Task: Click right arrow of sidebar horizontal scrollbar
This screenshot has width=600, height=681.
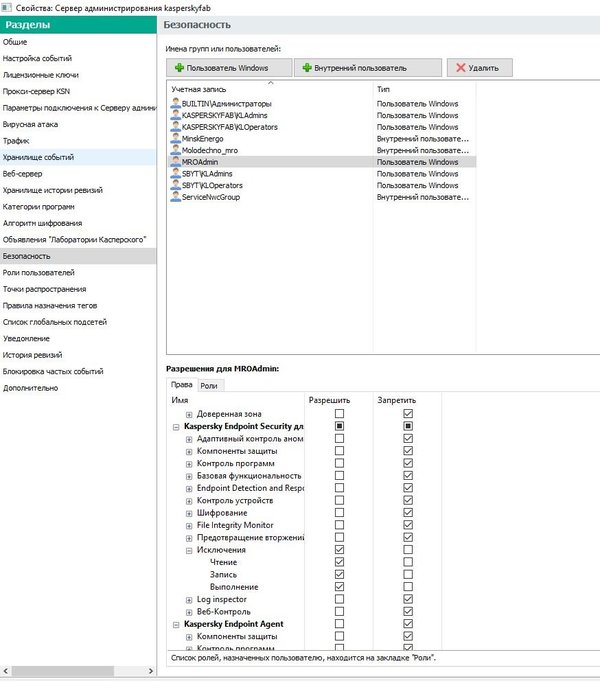Action: [151, 671]
